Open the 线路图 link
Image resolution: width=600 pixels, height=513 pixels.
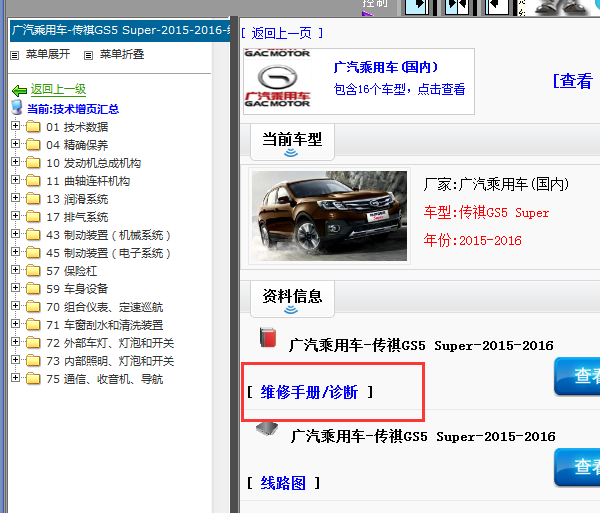tap(283, 483)
